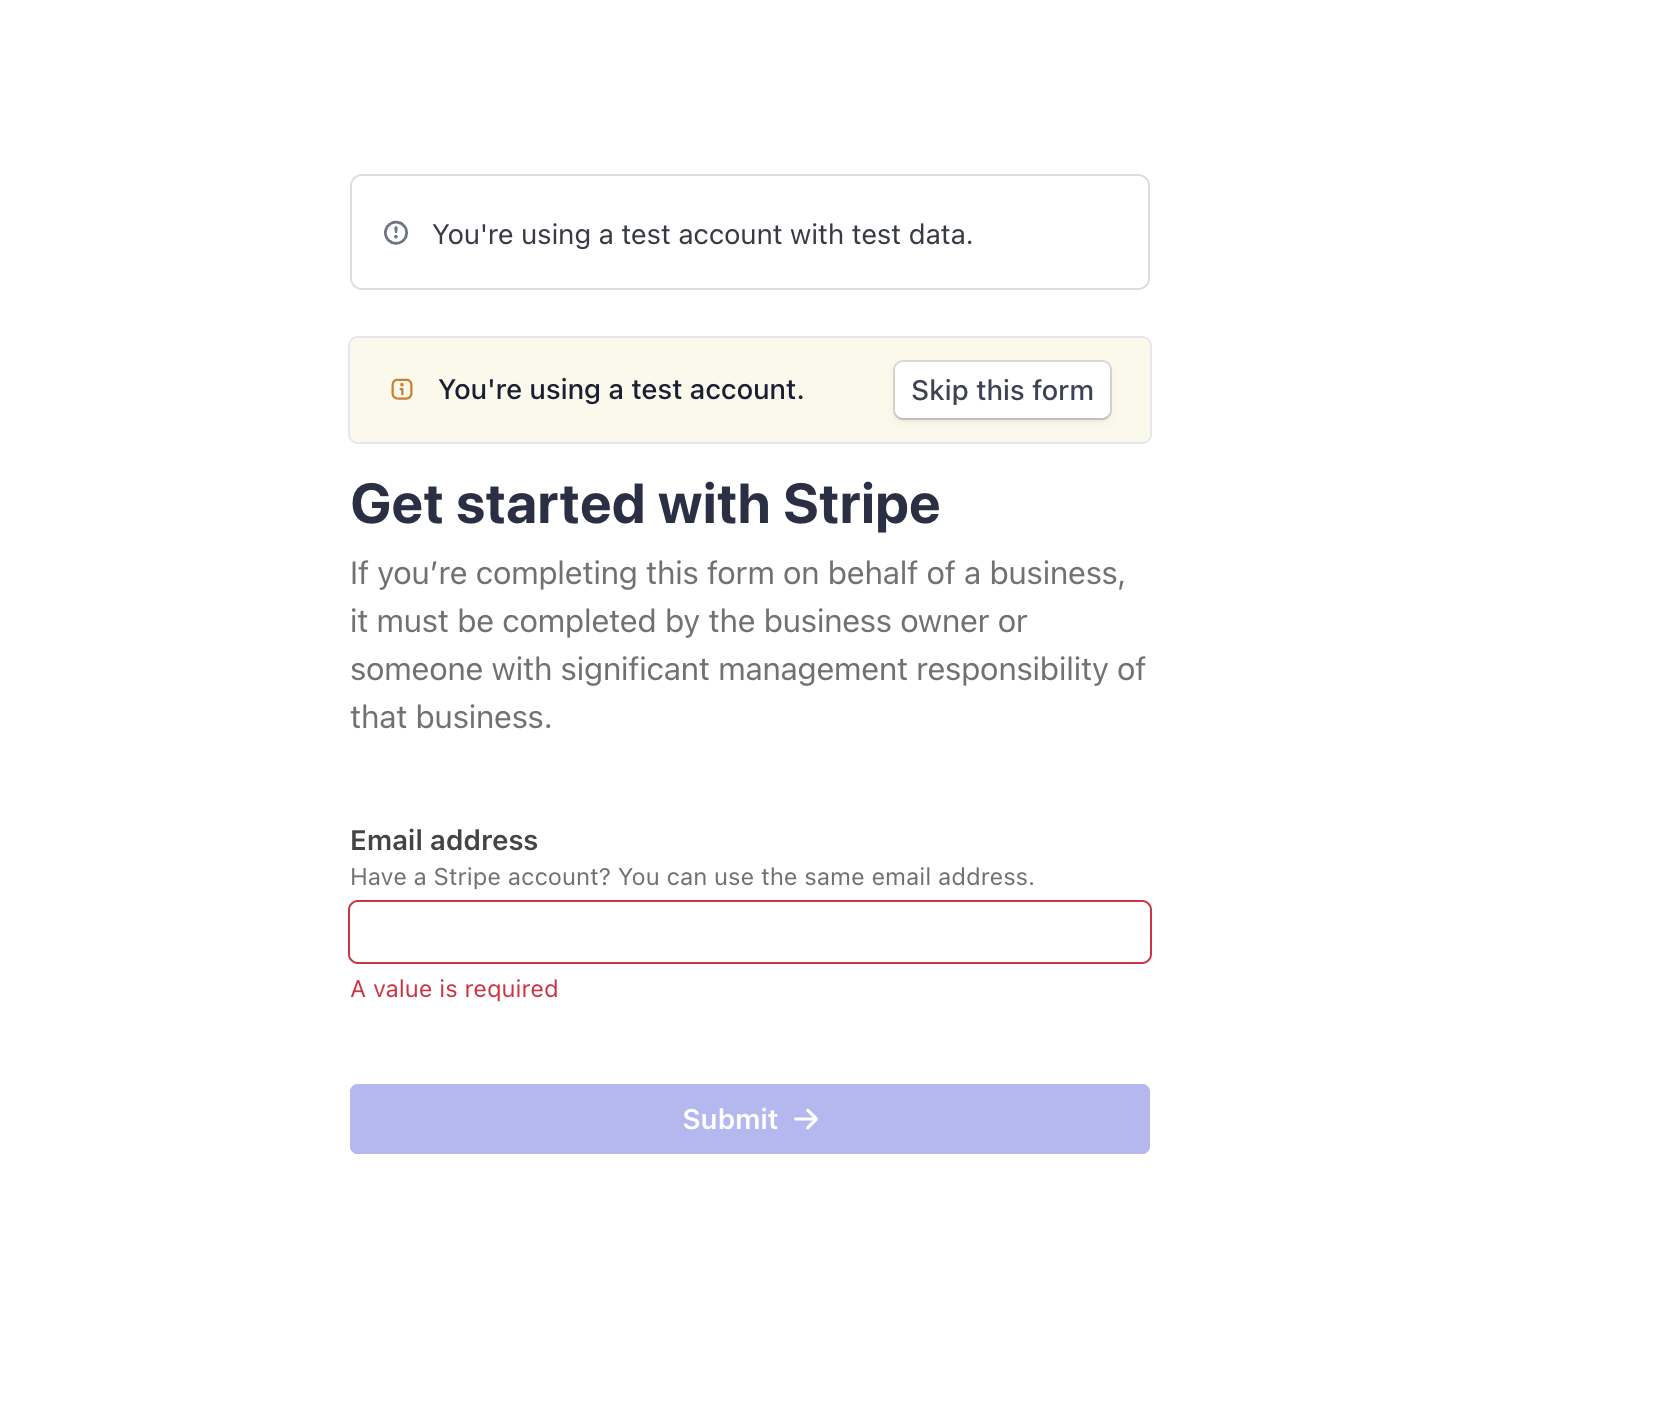
Task: Click paragraph line starting 'If you're completing'
Action: tap(737, 573)
